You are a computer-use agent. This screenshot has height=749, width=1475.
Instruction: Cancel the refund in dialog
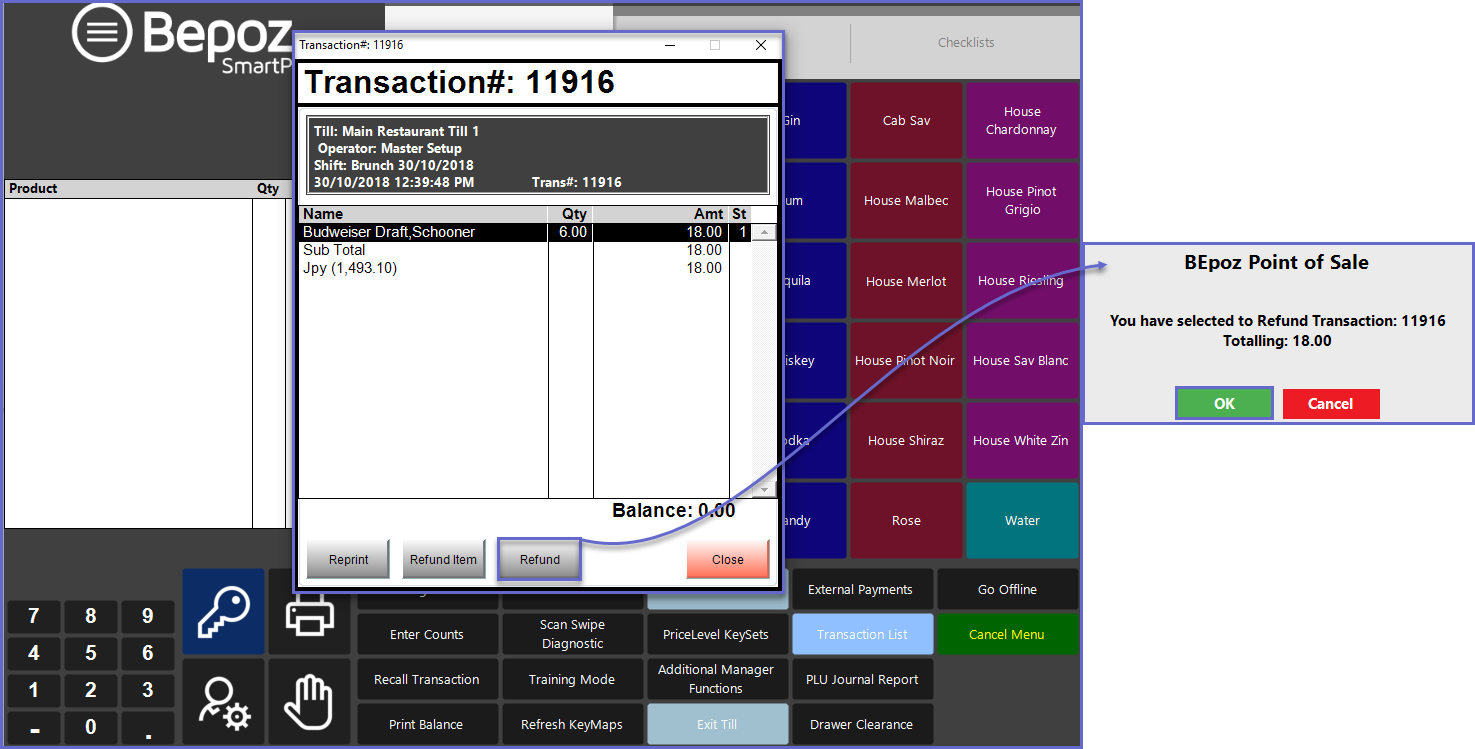point(1330,404)
